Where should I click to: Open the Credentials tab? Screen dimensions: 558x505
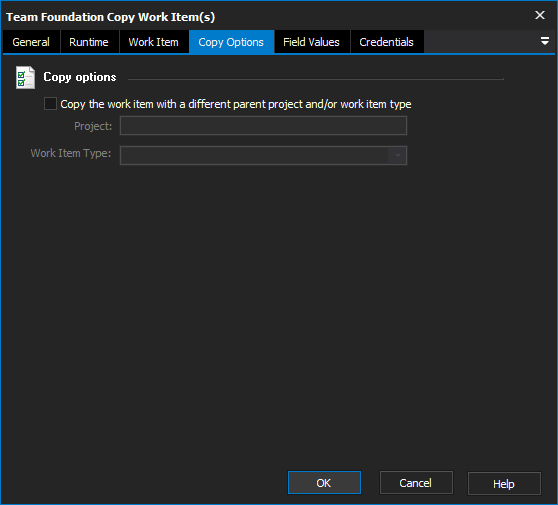pyautogui.click(x=386, y=42)
